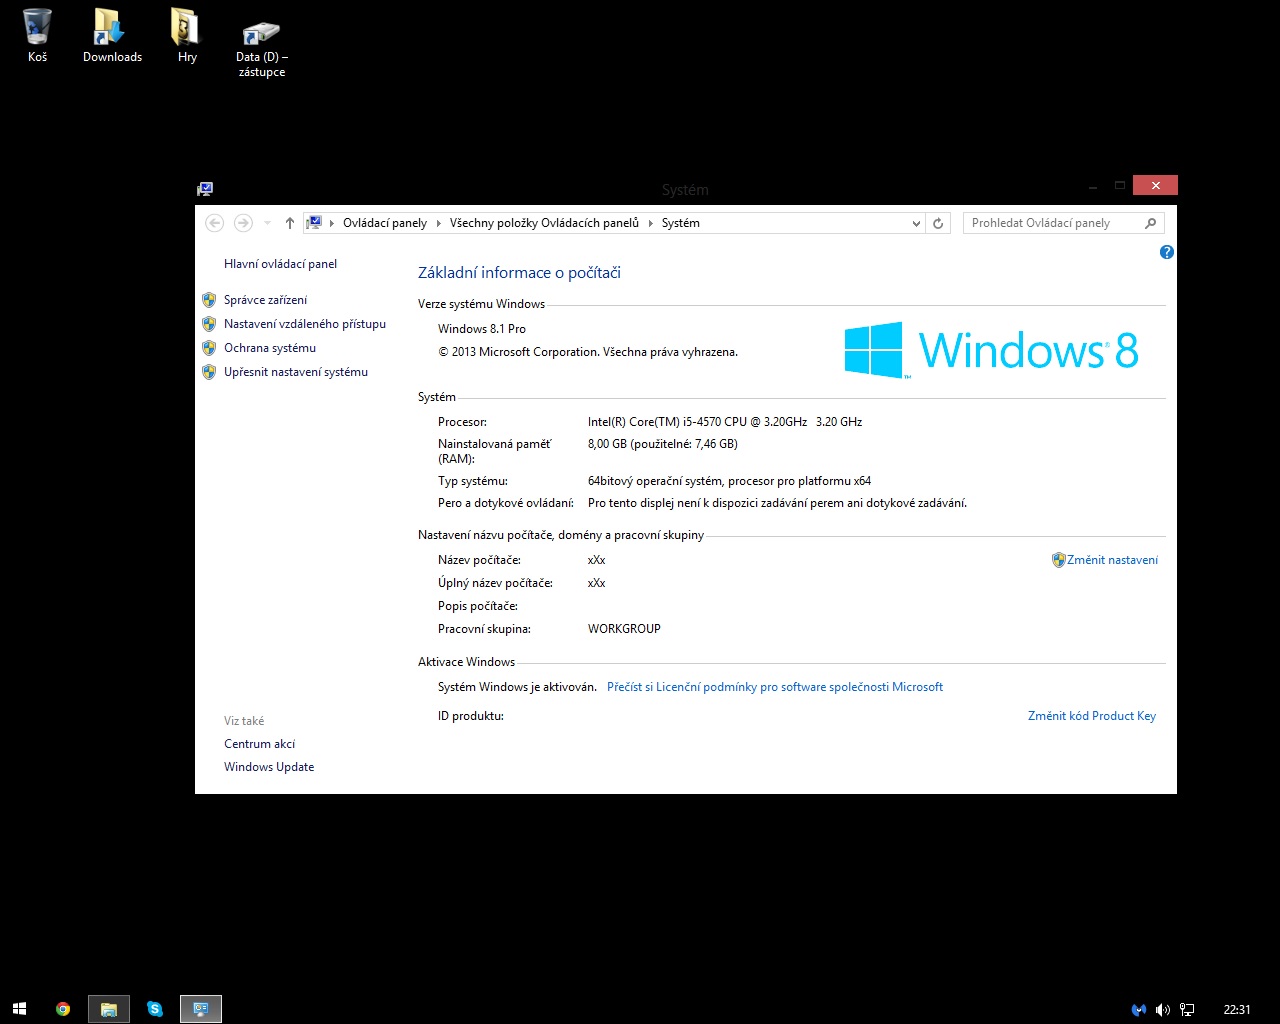Open Google Chrome from the taskbar

click(63, 1009)
